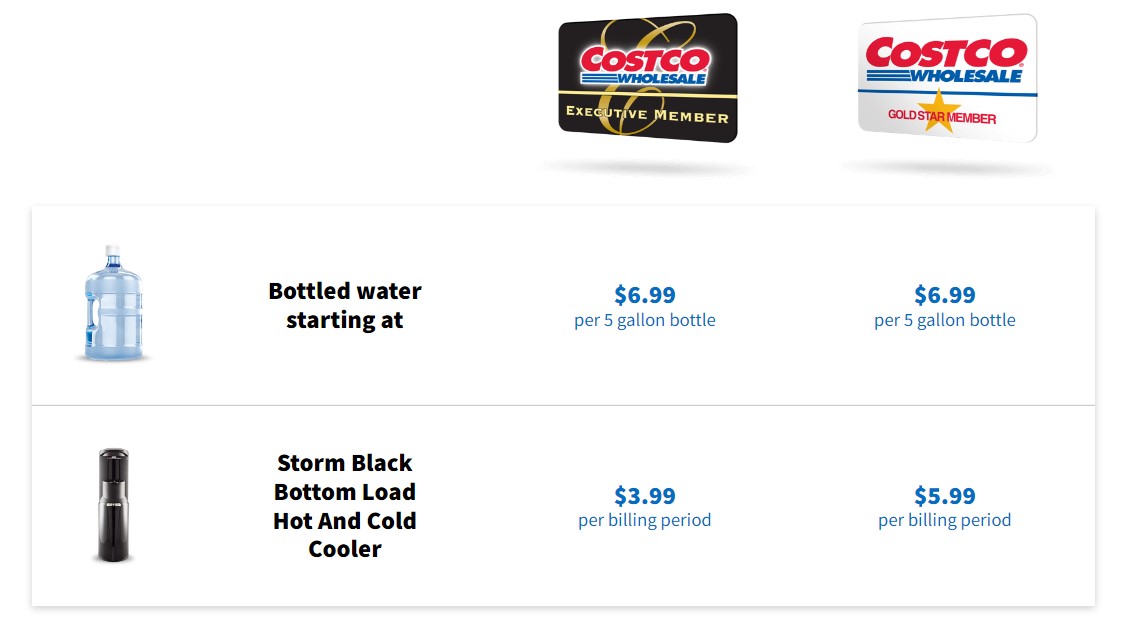Open the Storm Black Bottom Load Cooler label
Viewport: 1135px width, 627px height.
(x=345, y=506)
